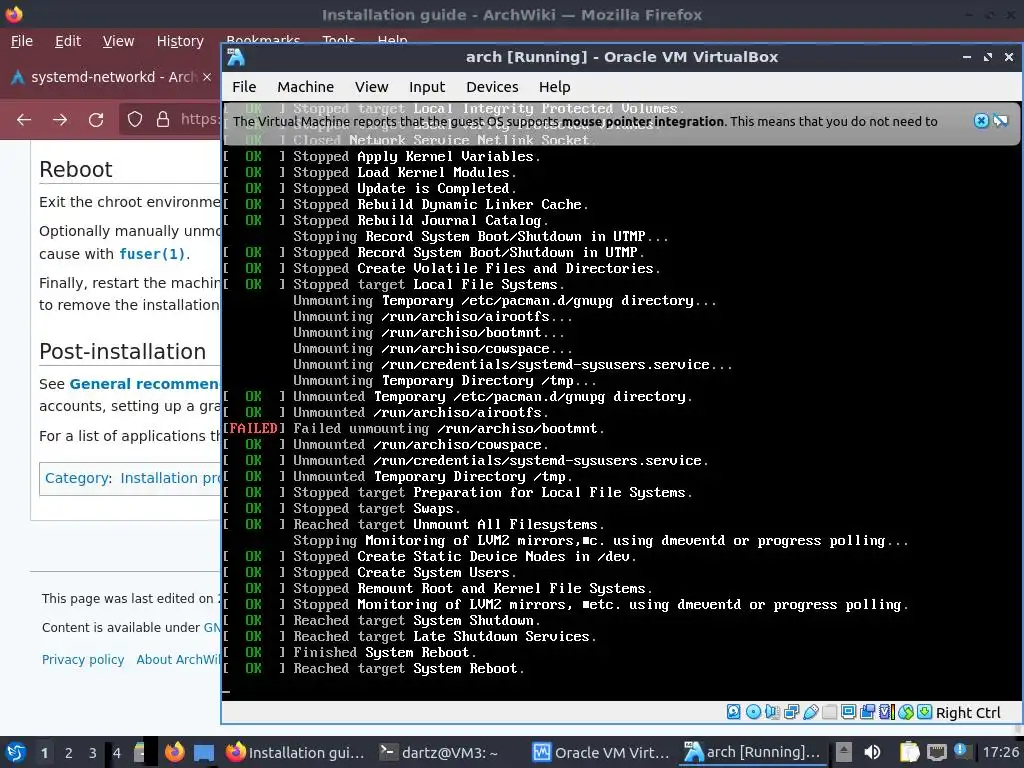Image resolution: width=1024 pixels, height=768 pixels.
Task: Click the show desktop icon on taskbar
Action: (x=204, y=753)
